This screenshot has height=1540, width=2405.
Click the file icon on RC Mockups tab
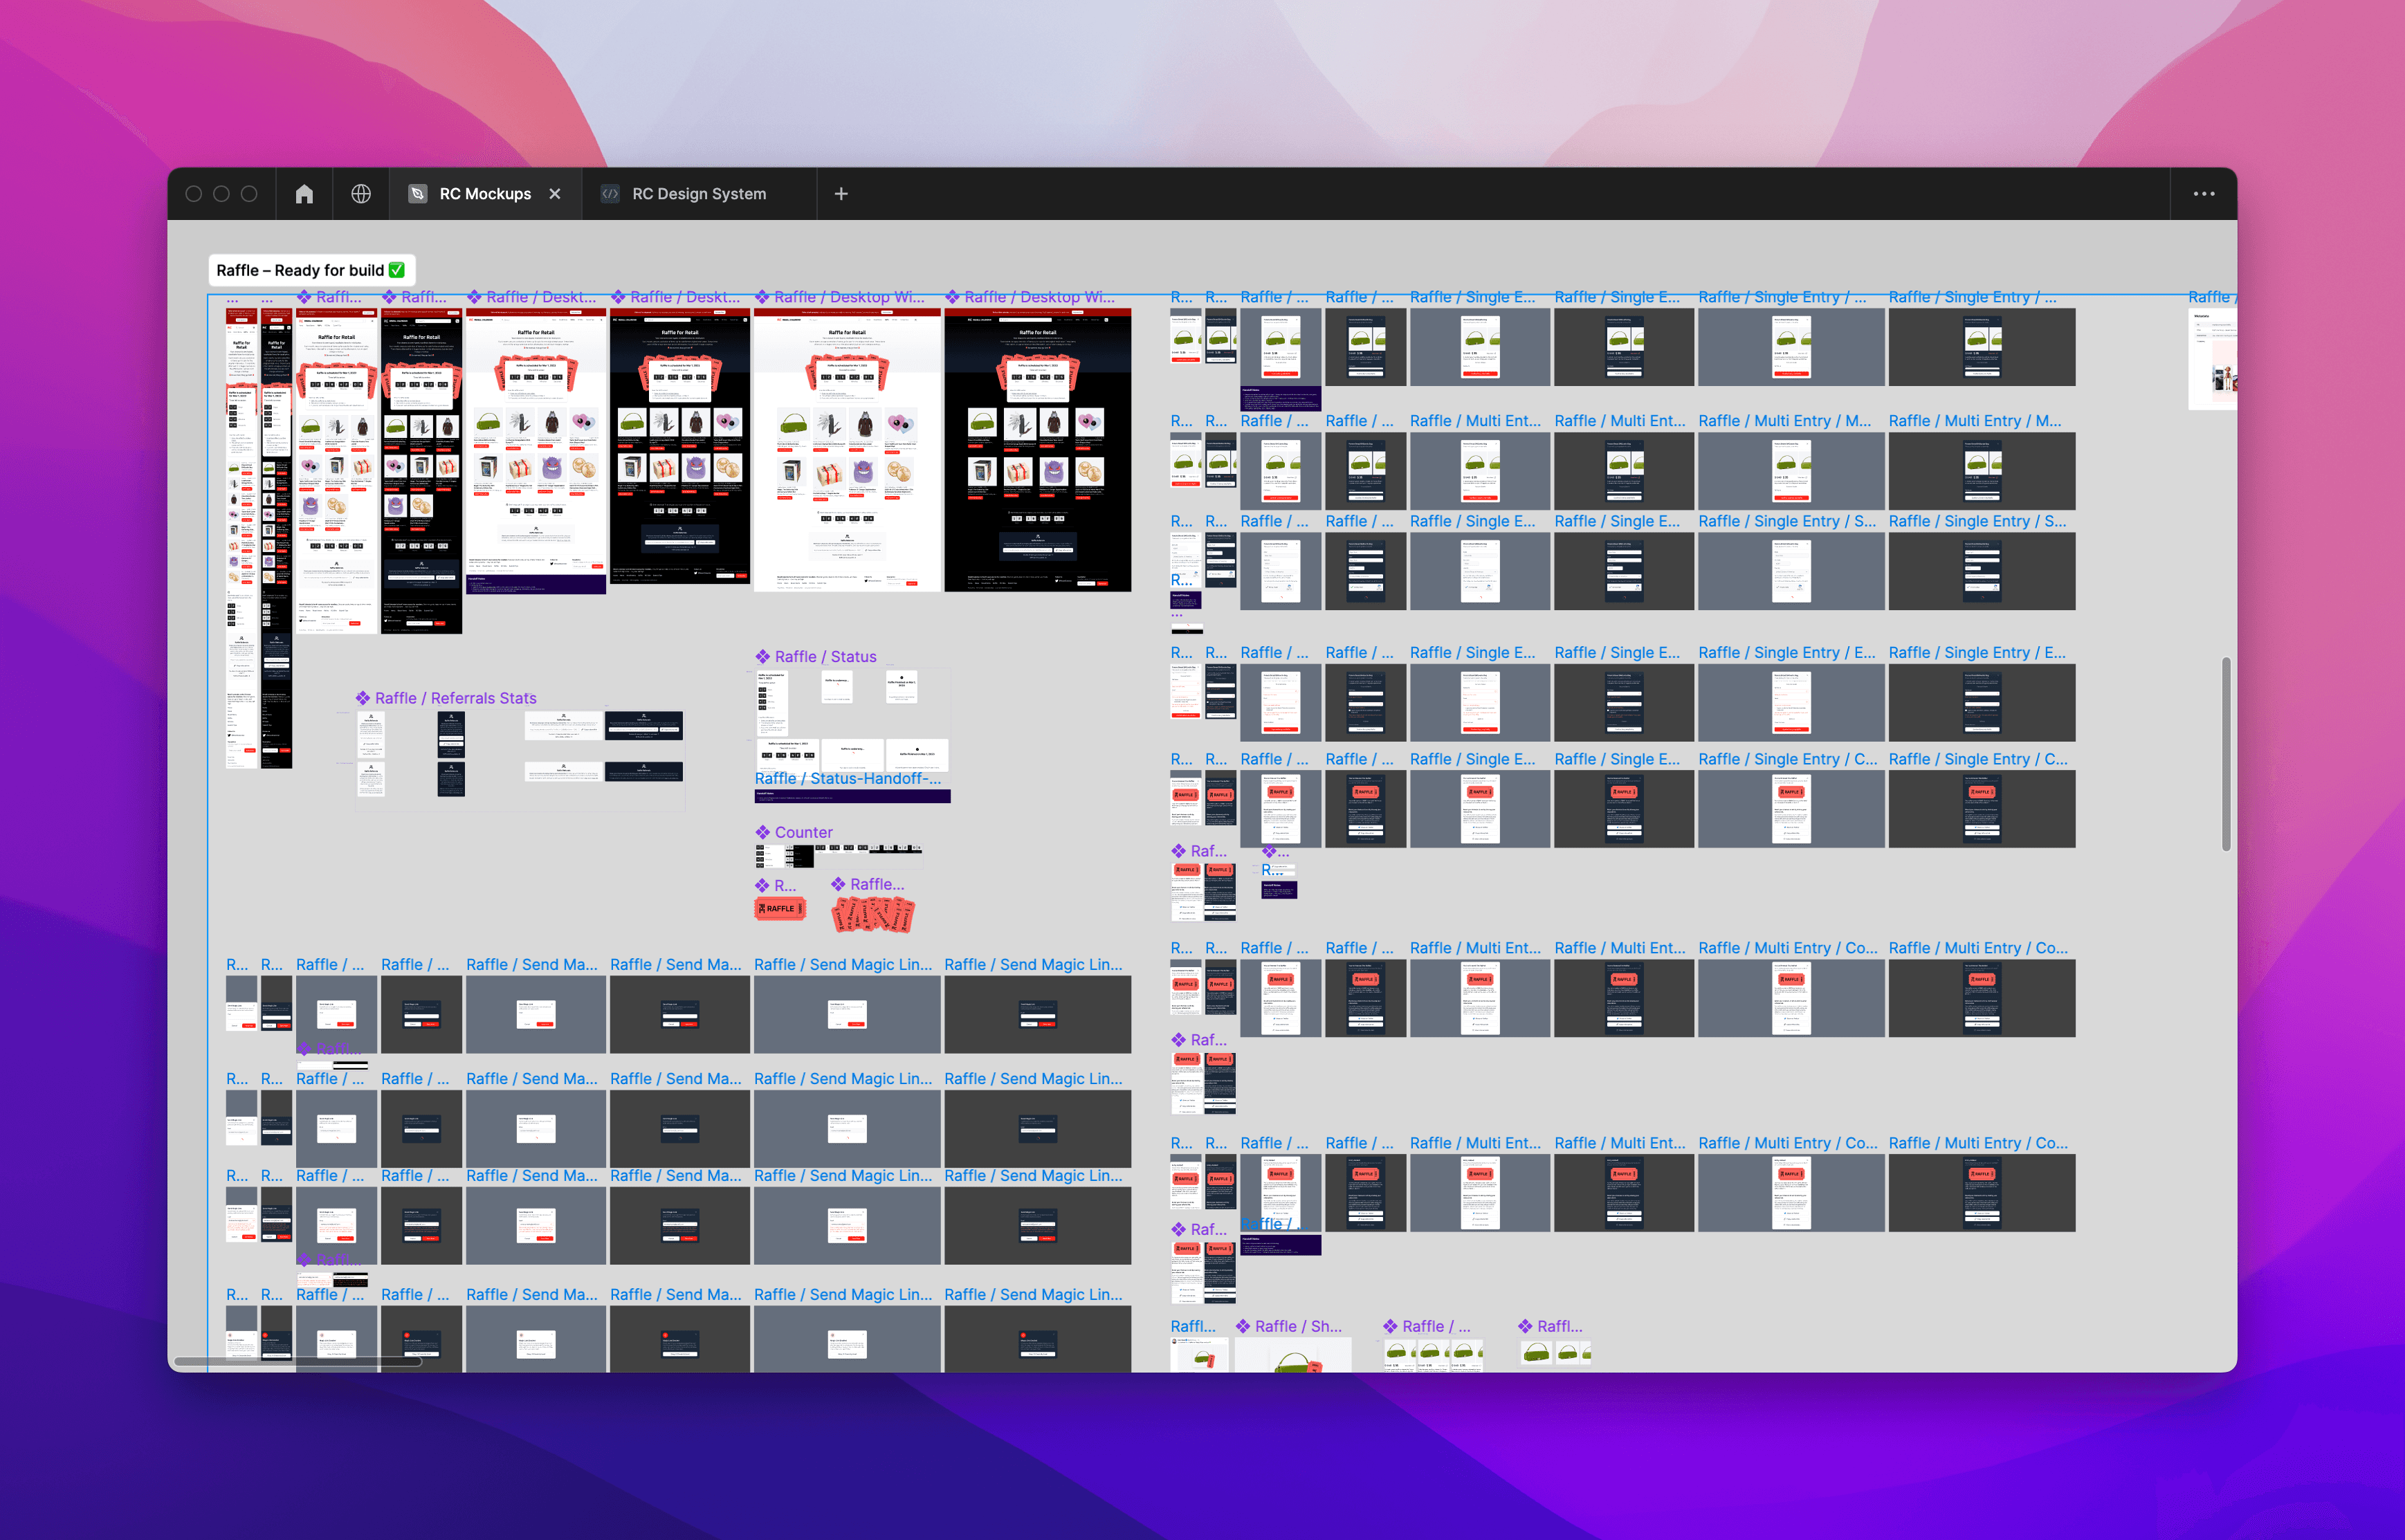[x=418, y=194]
